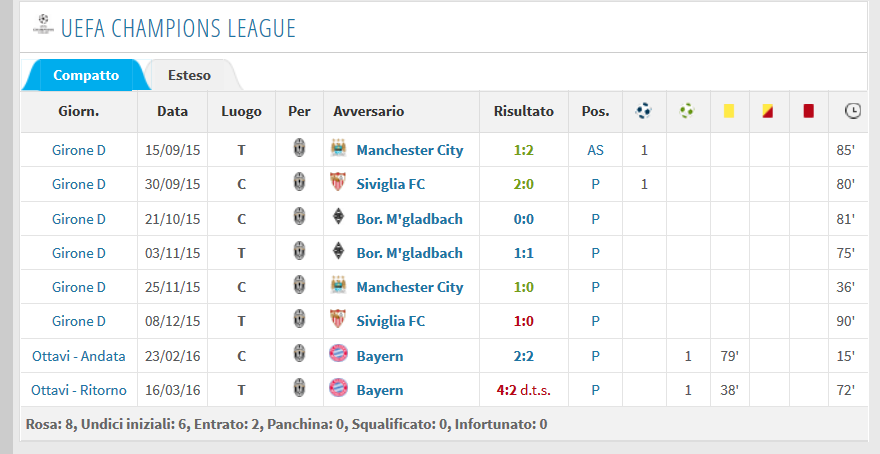
Task: Click the AS position link in first row
Action: (x=595, y=150)
